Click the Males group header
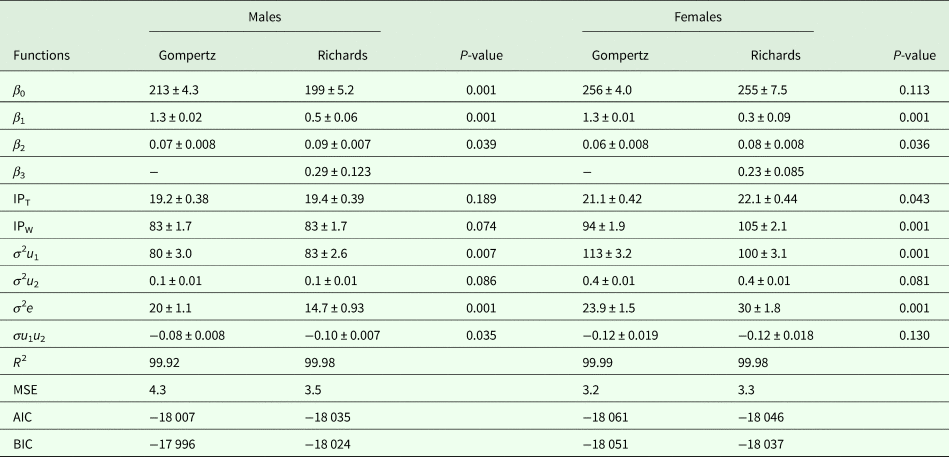 coord(264,16)
